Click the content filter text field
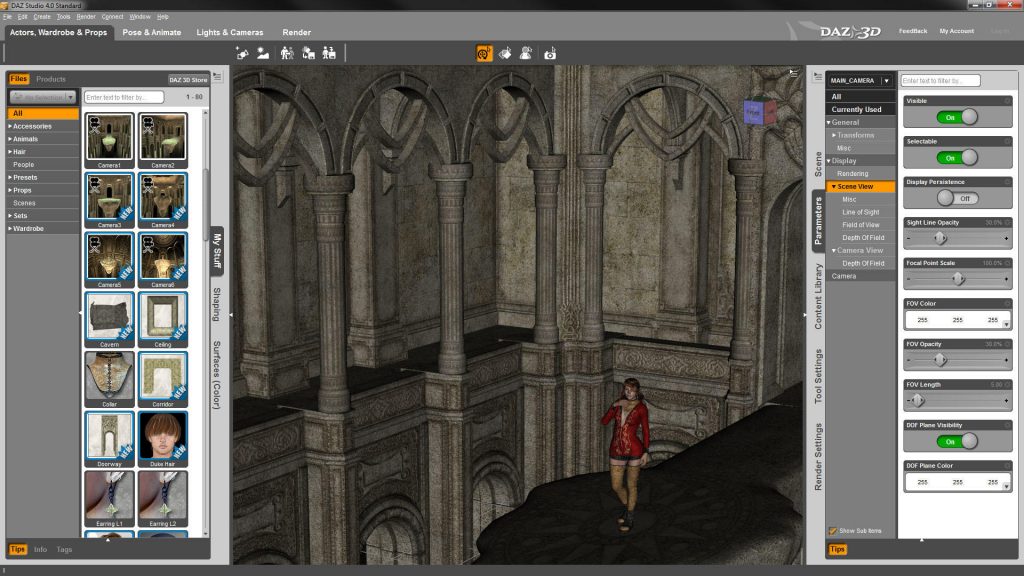Screen dimensions: 1024x576 tap(123, 97)
